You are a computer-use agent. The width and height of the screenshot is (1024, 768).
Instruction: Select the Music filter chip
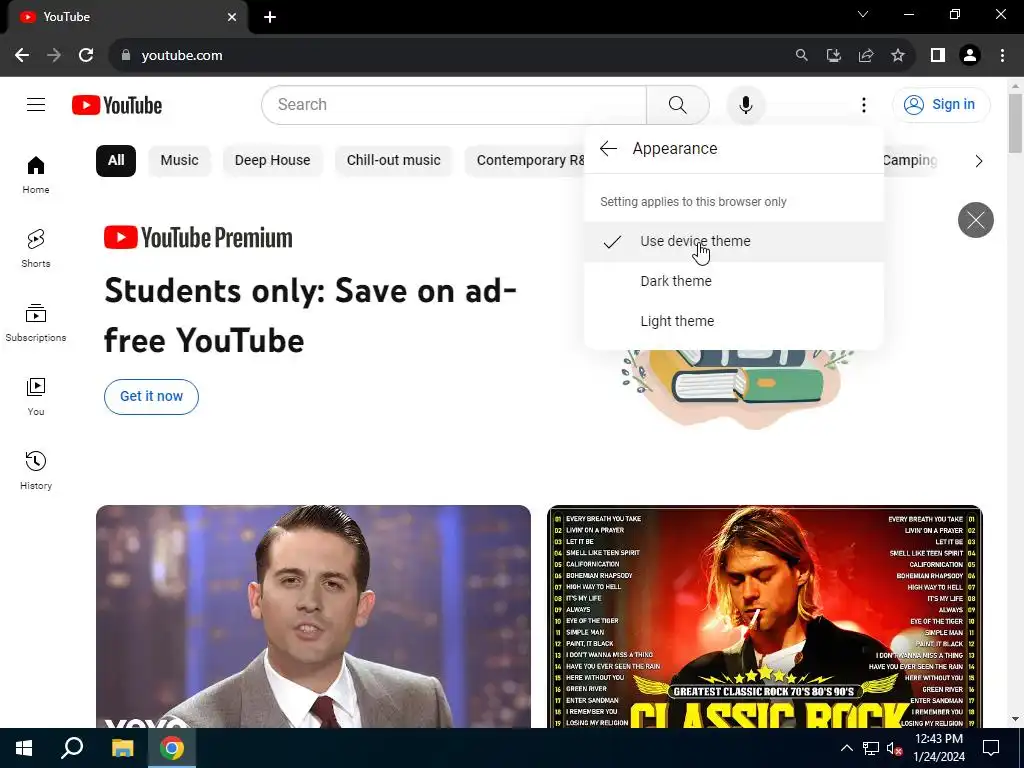[x=180, y=161]
